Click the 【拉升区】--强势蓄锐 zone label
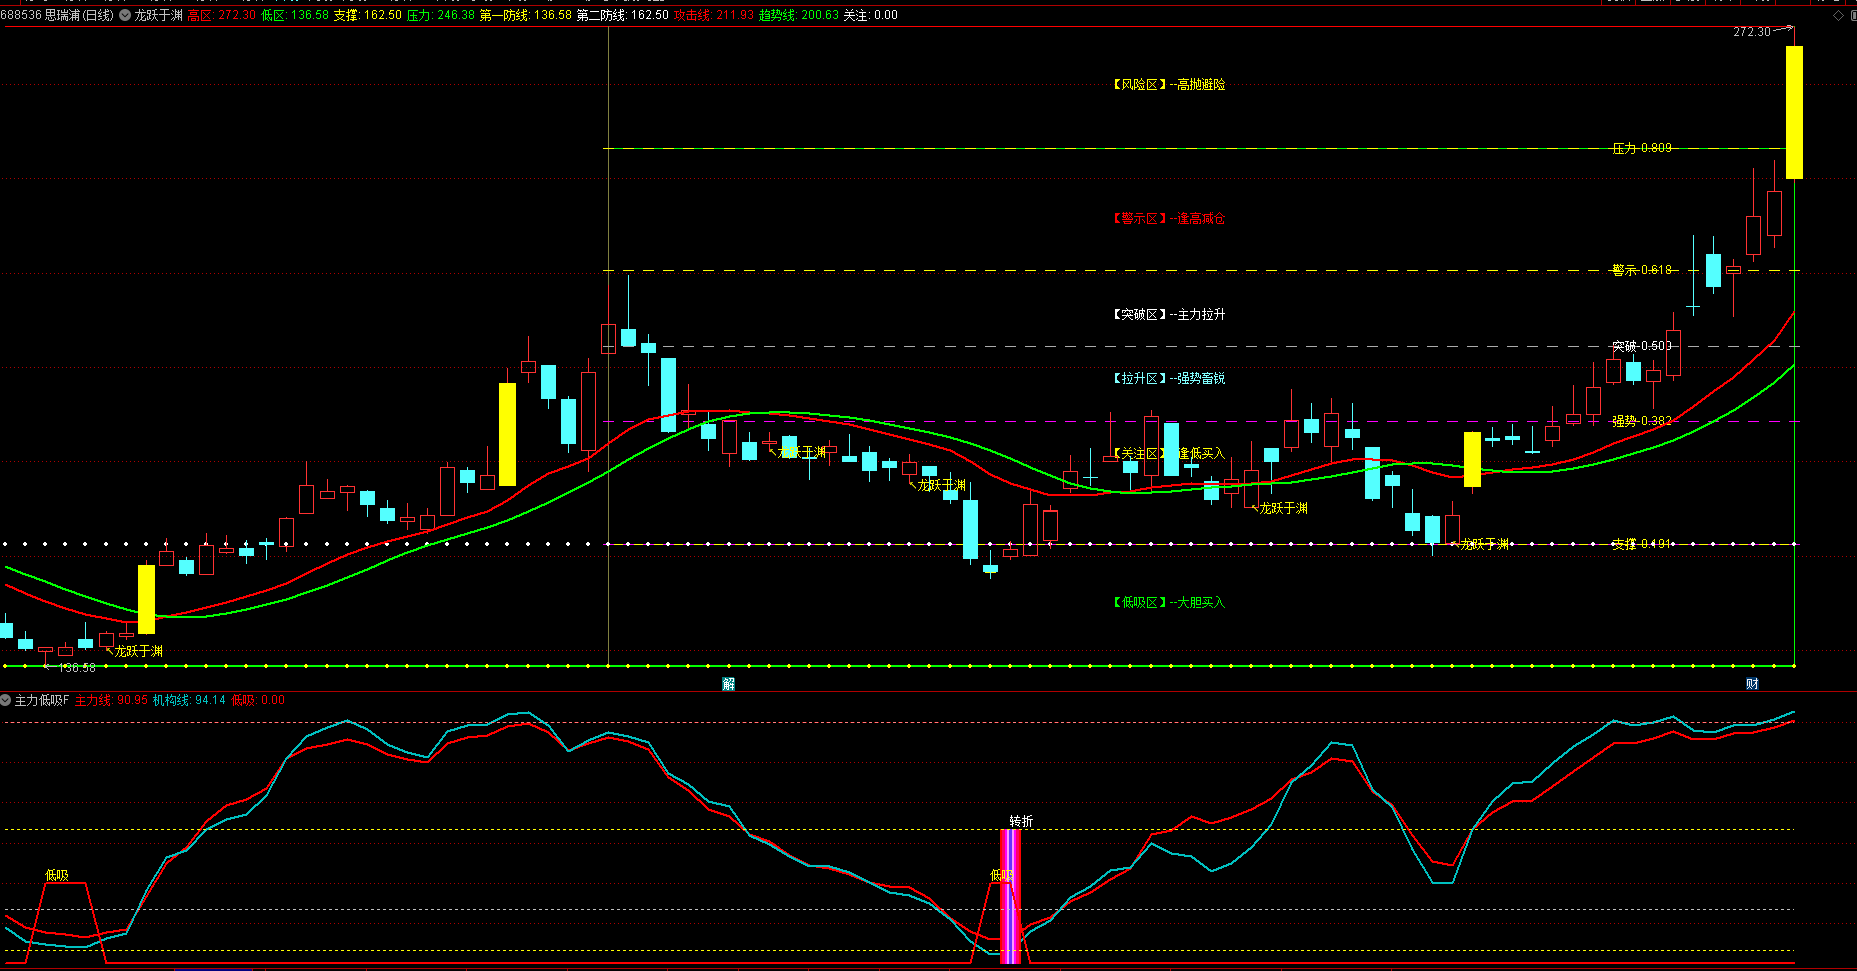1857x971 pixels. point(1169,378)
